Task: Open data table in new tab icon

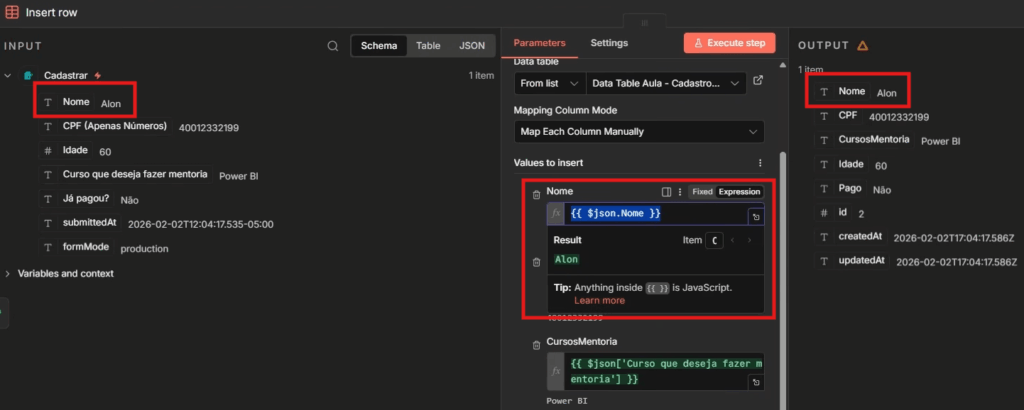Action: pos(758,80)
